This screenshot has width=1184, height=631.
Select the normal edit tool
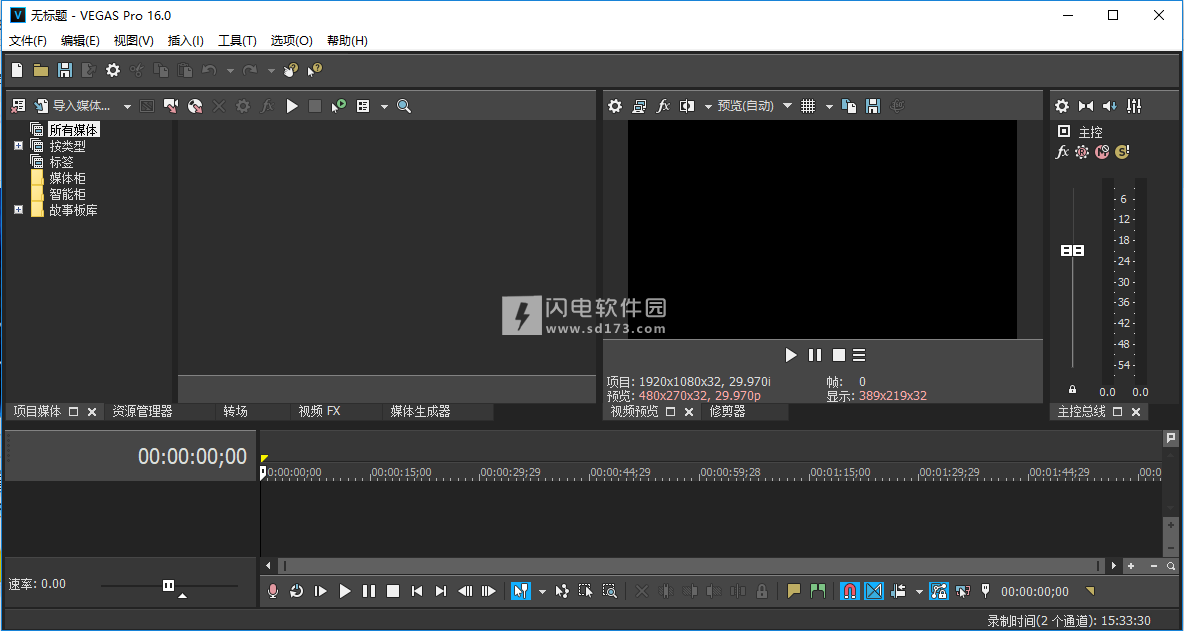520,591
